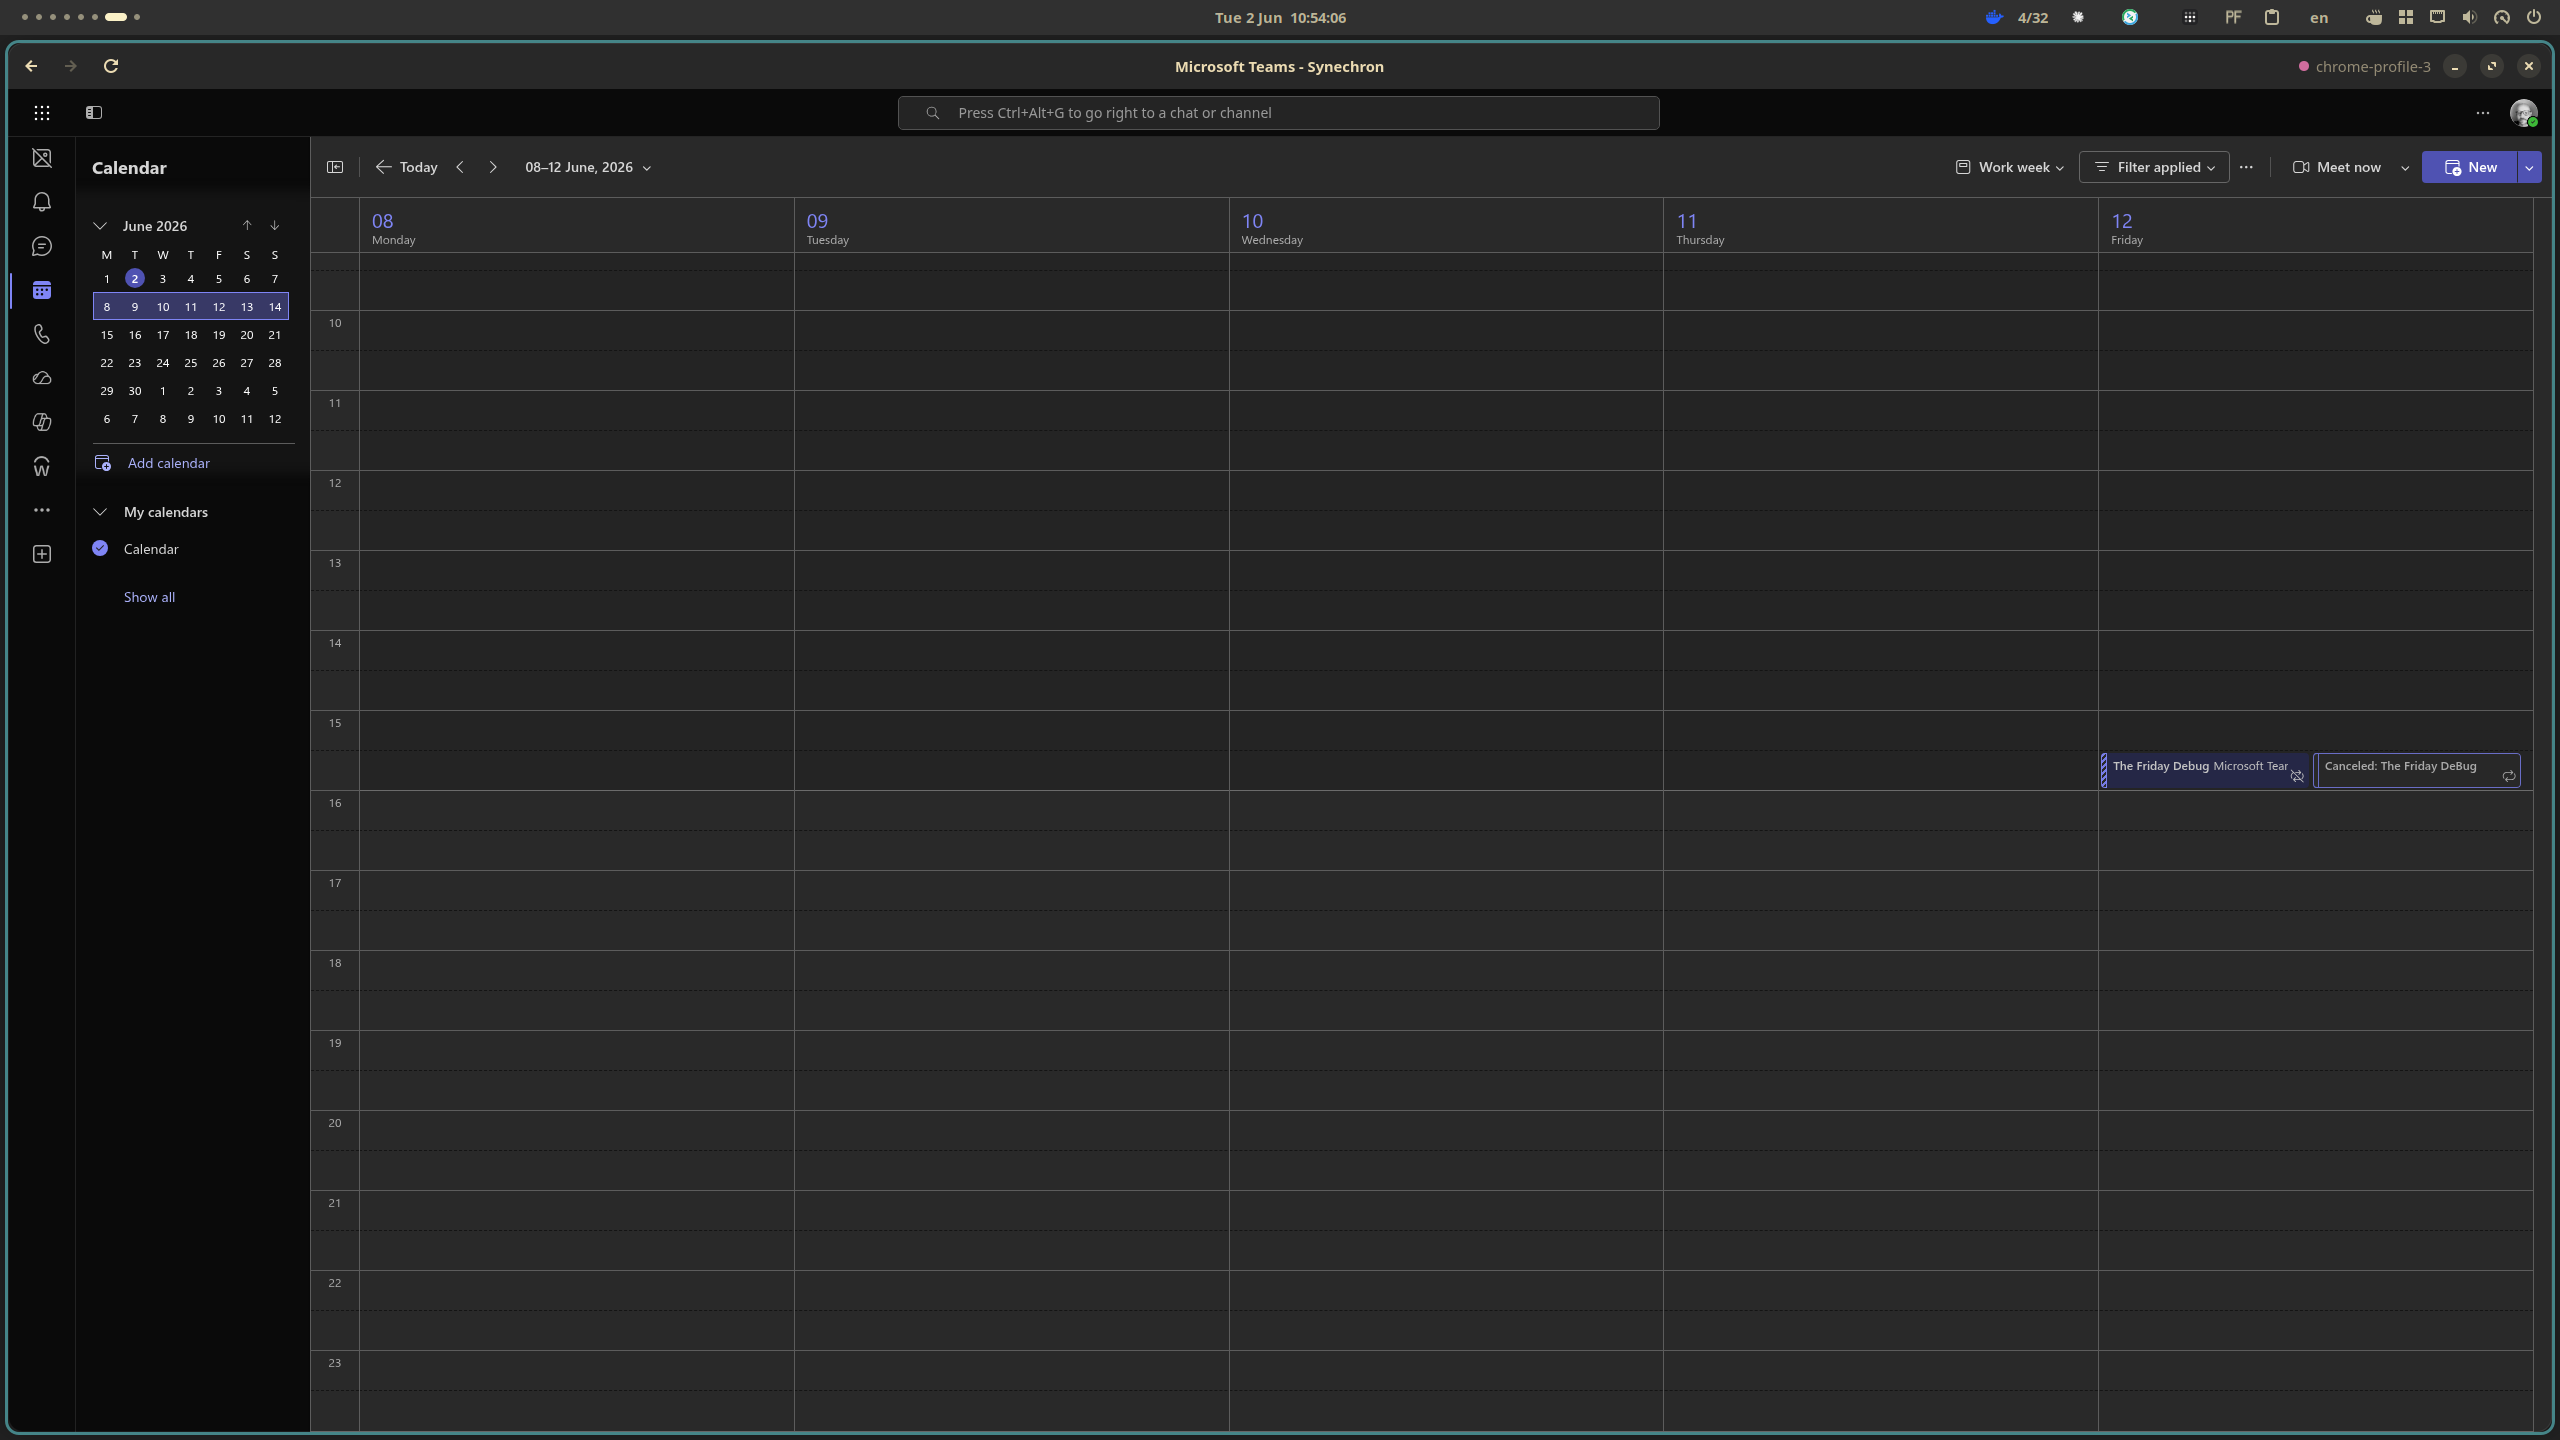Open the 08–12 June, 2026 date picker
This screenshot has width=2560, height=1440.
(588, 167)
